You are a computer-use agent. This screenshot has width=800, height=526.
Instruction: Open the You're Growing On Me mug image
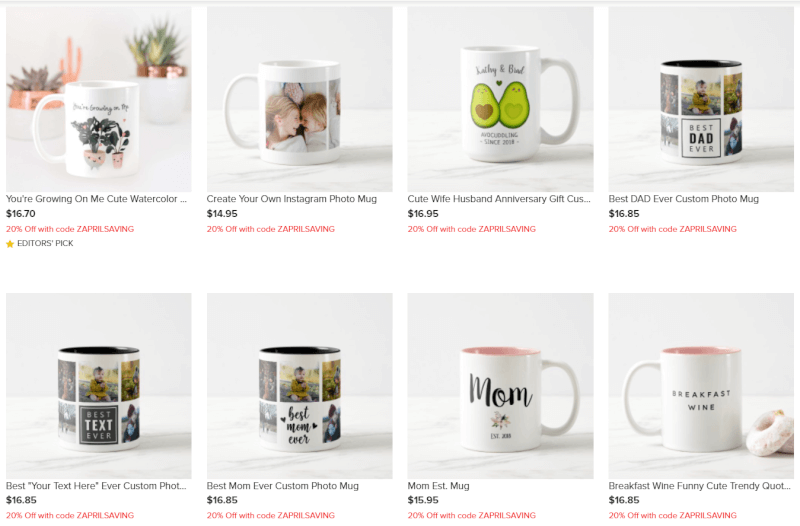pyautogui.click(x=98, y=99)
